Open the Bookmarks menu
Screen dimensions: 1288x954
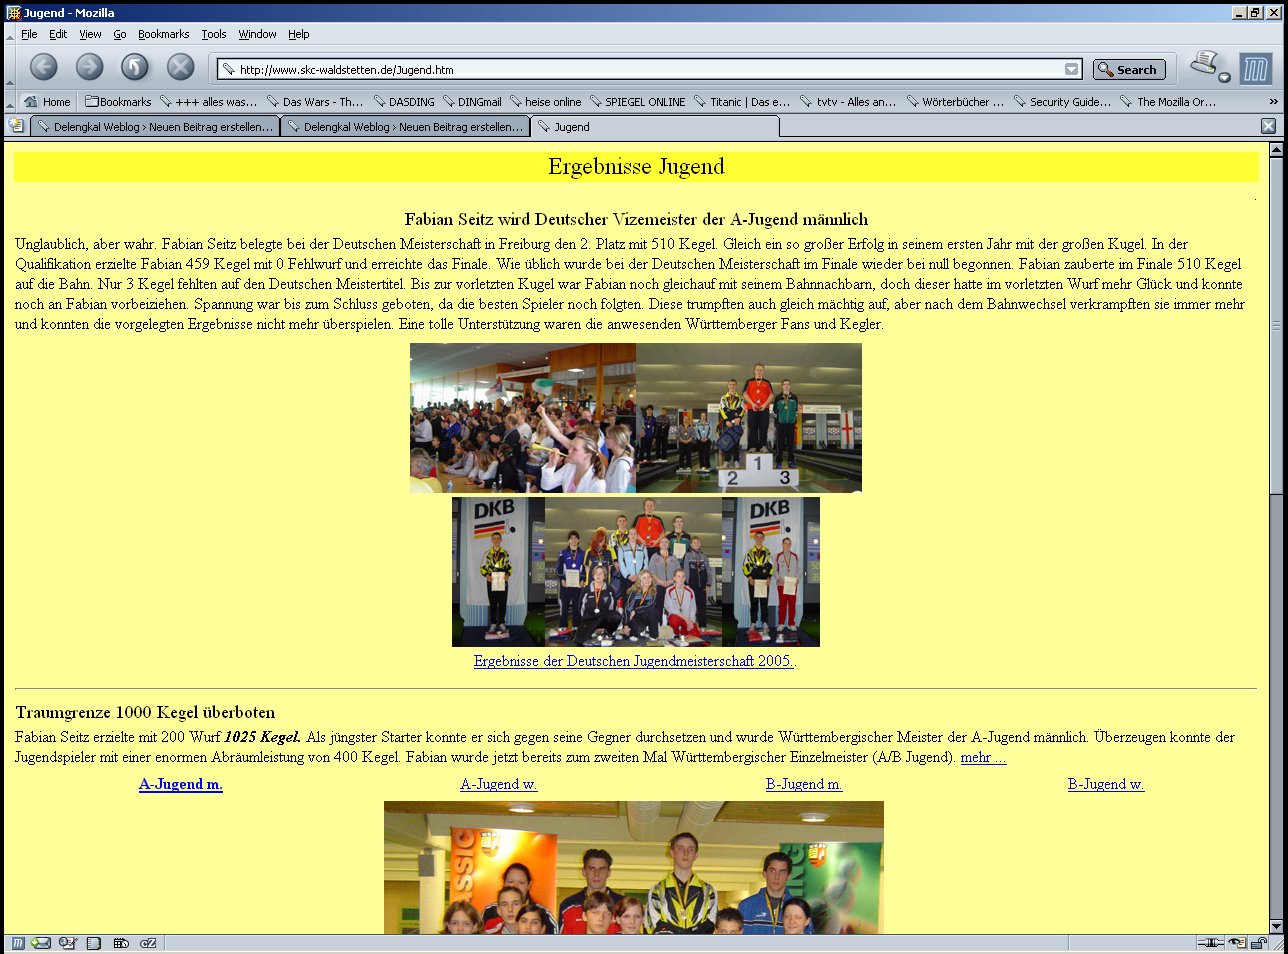click(163, 34)
